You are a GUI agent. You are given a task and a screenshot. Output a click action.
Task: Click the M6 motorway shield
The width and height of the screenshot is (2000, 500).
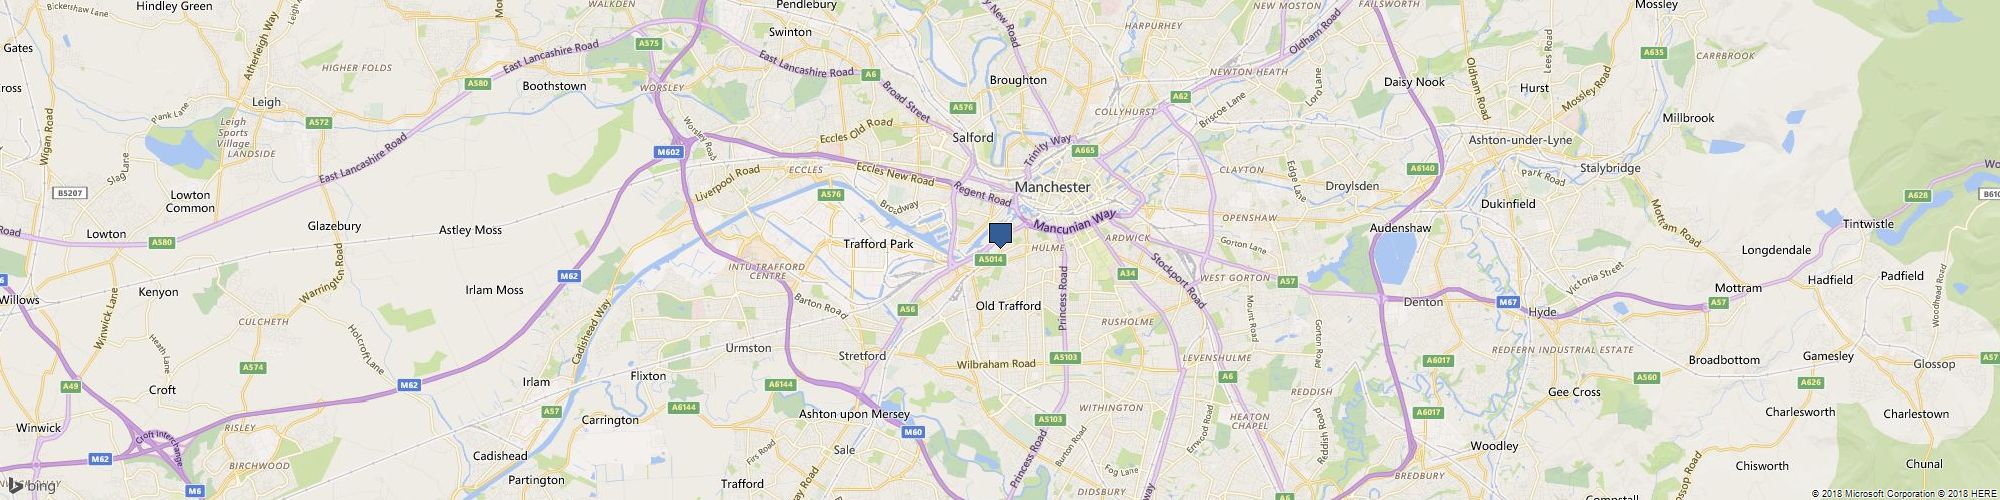point(195,490)
